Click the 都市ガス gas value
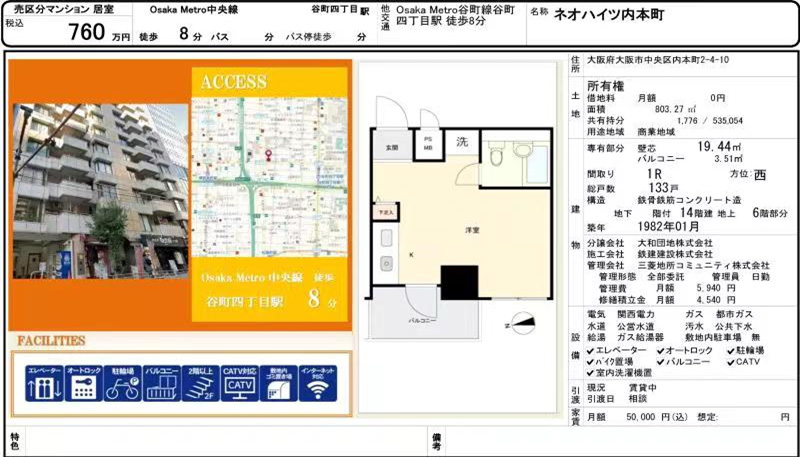This screenshot has width=800, height=457. [x=735, y=315]
